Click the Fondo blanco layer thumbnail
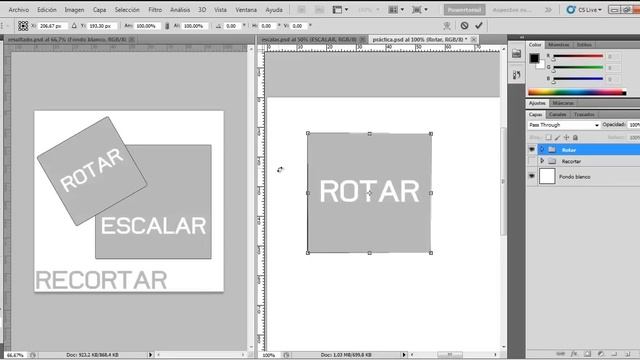Screen dimensions: 640x360 pyautogui.click(x=547, y=176)
